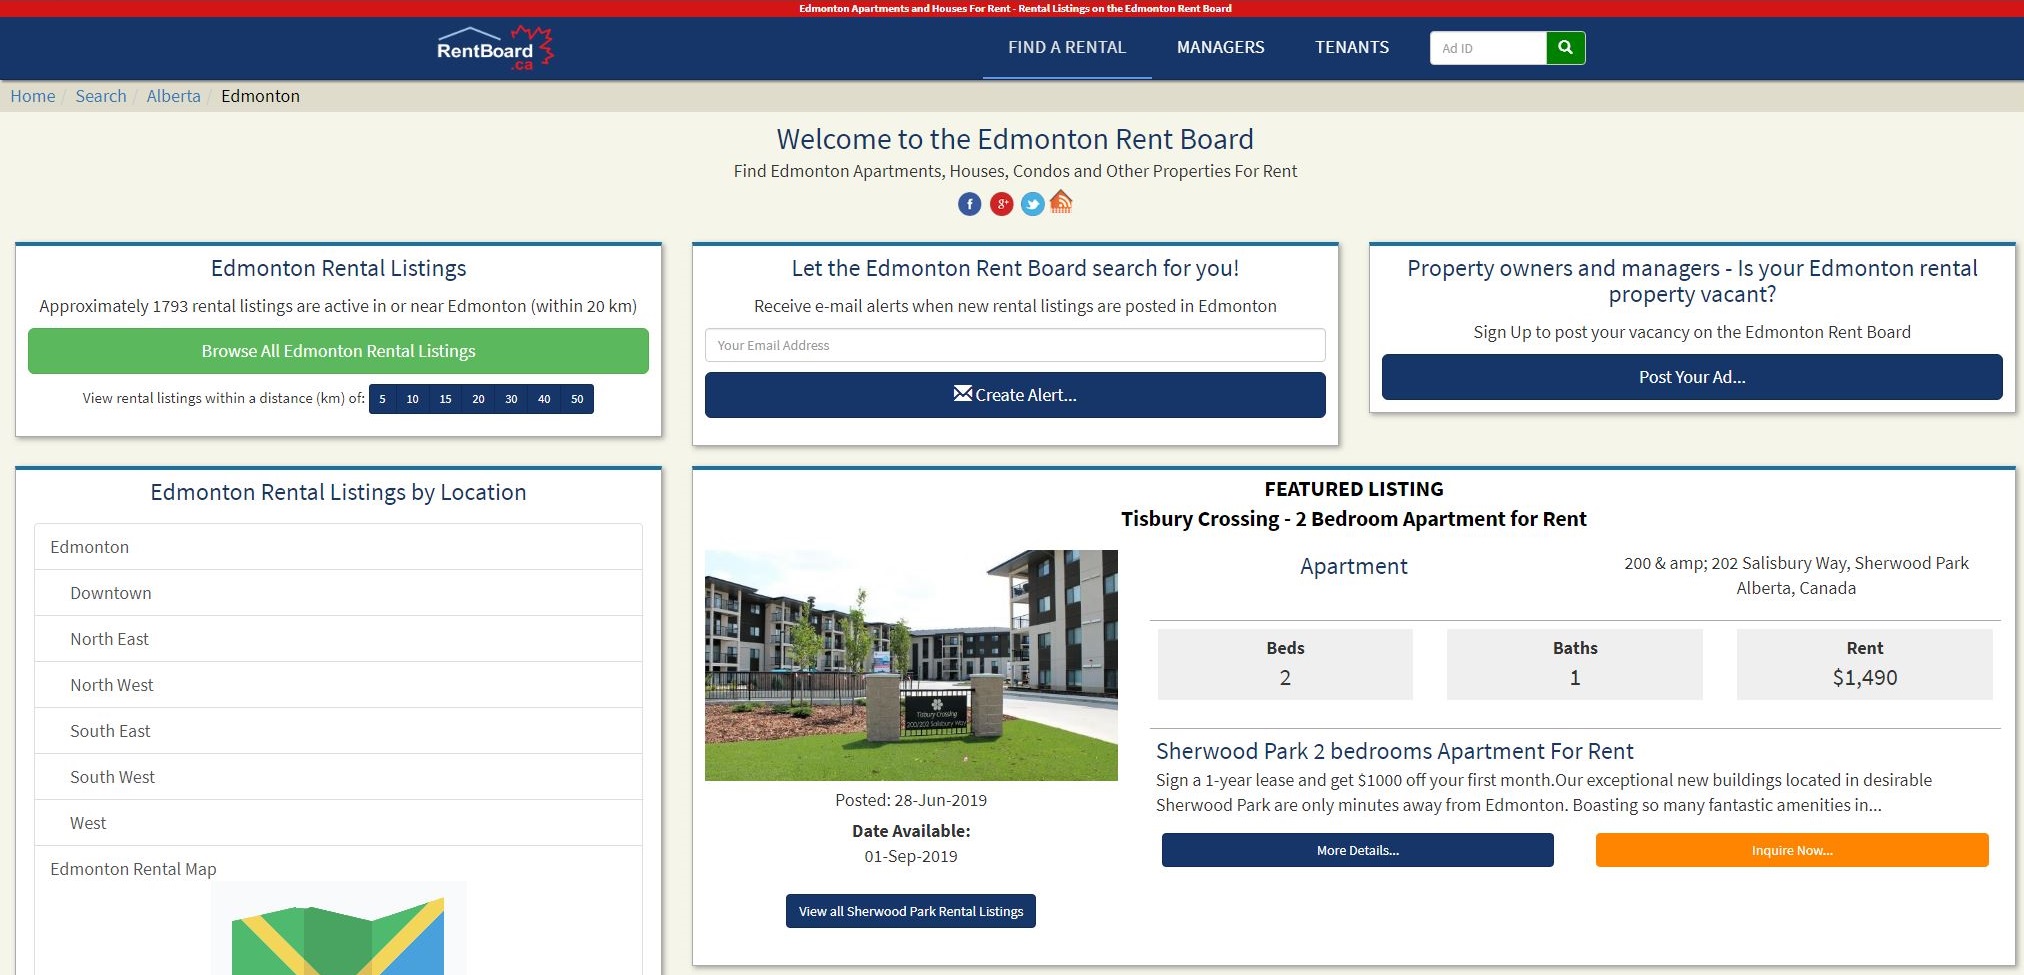Expand the South East location listing

point(109,730)
